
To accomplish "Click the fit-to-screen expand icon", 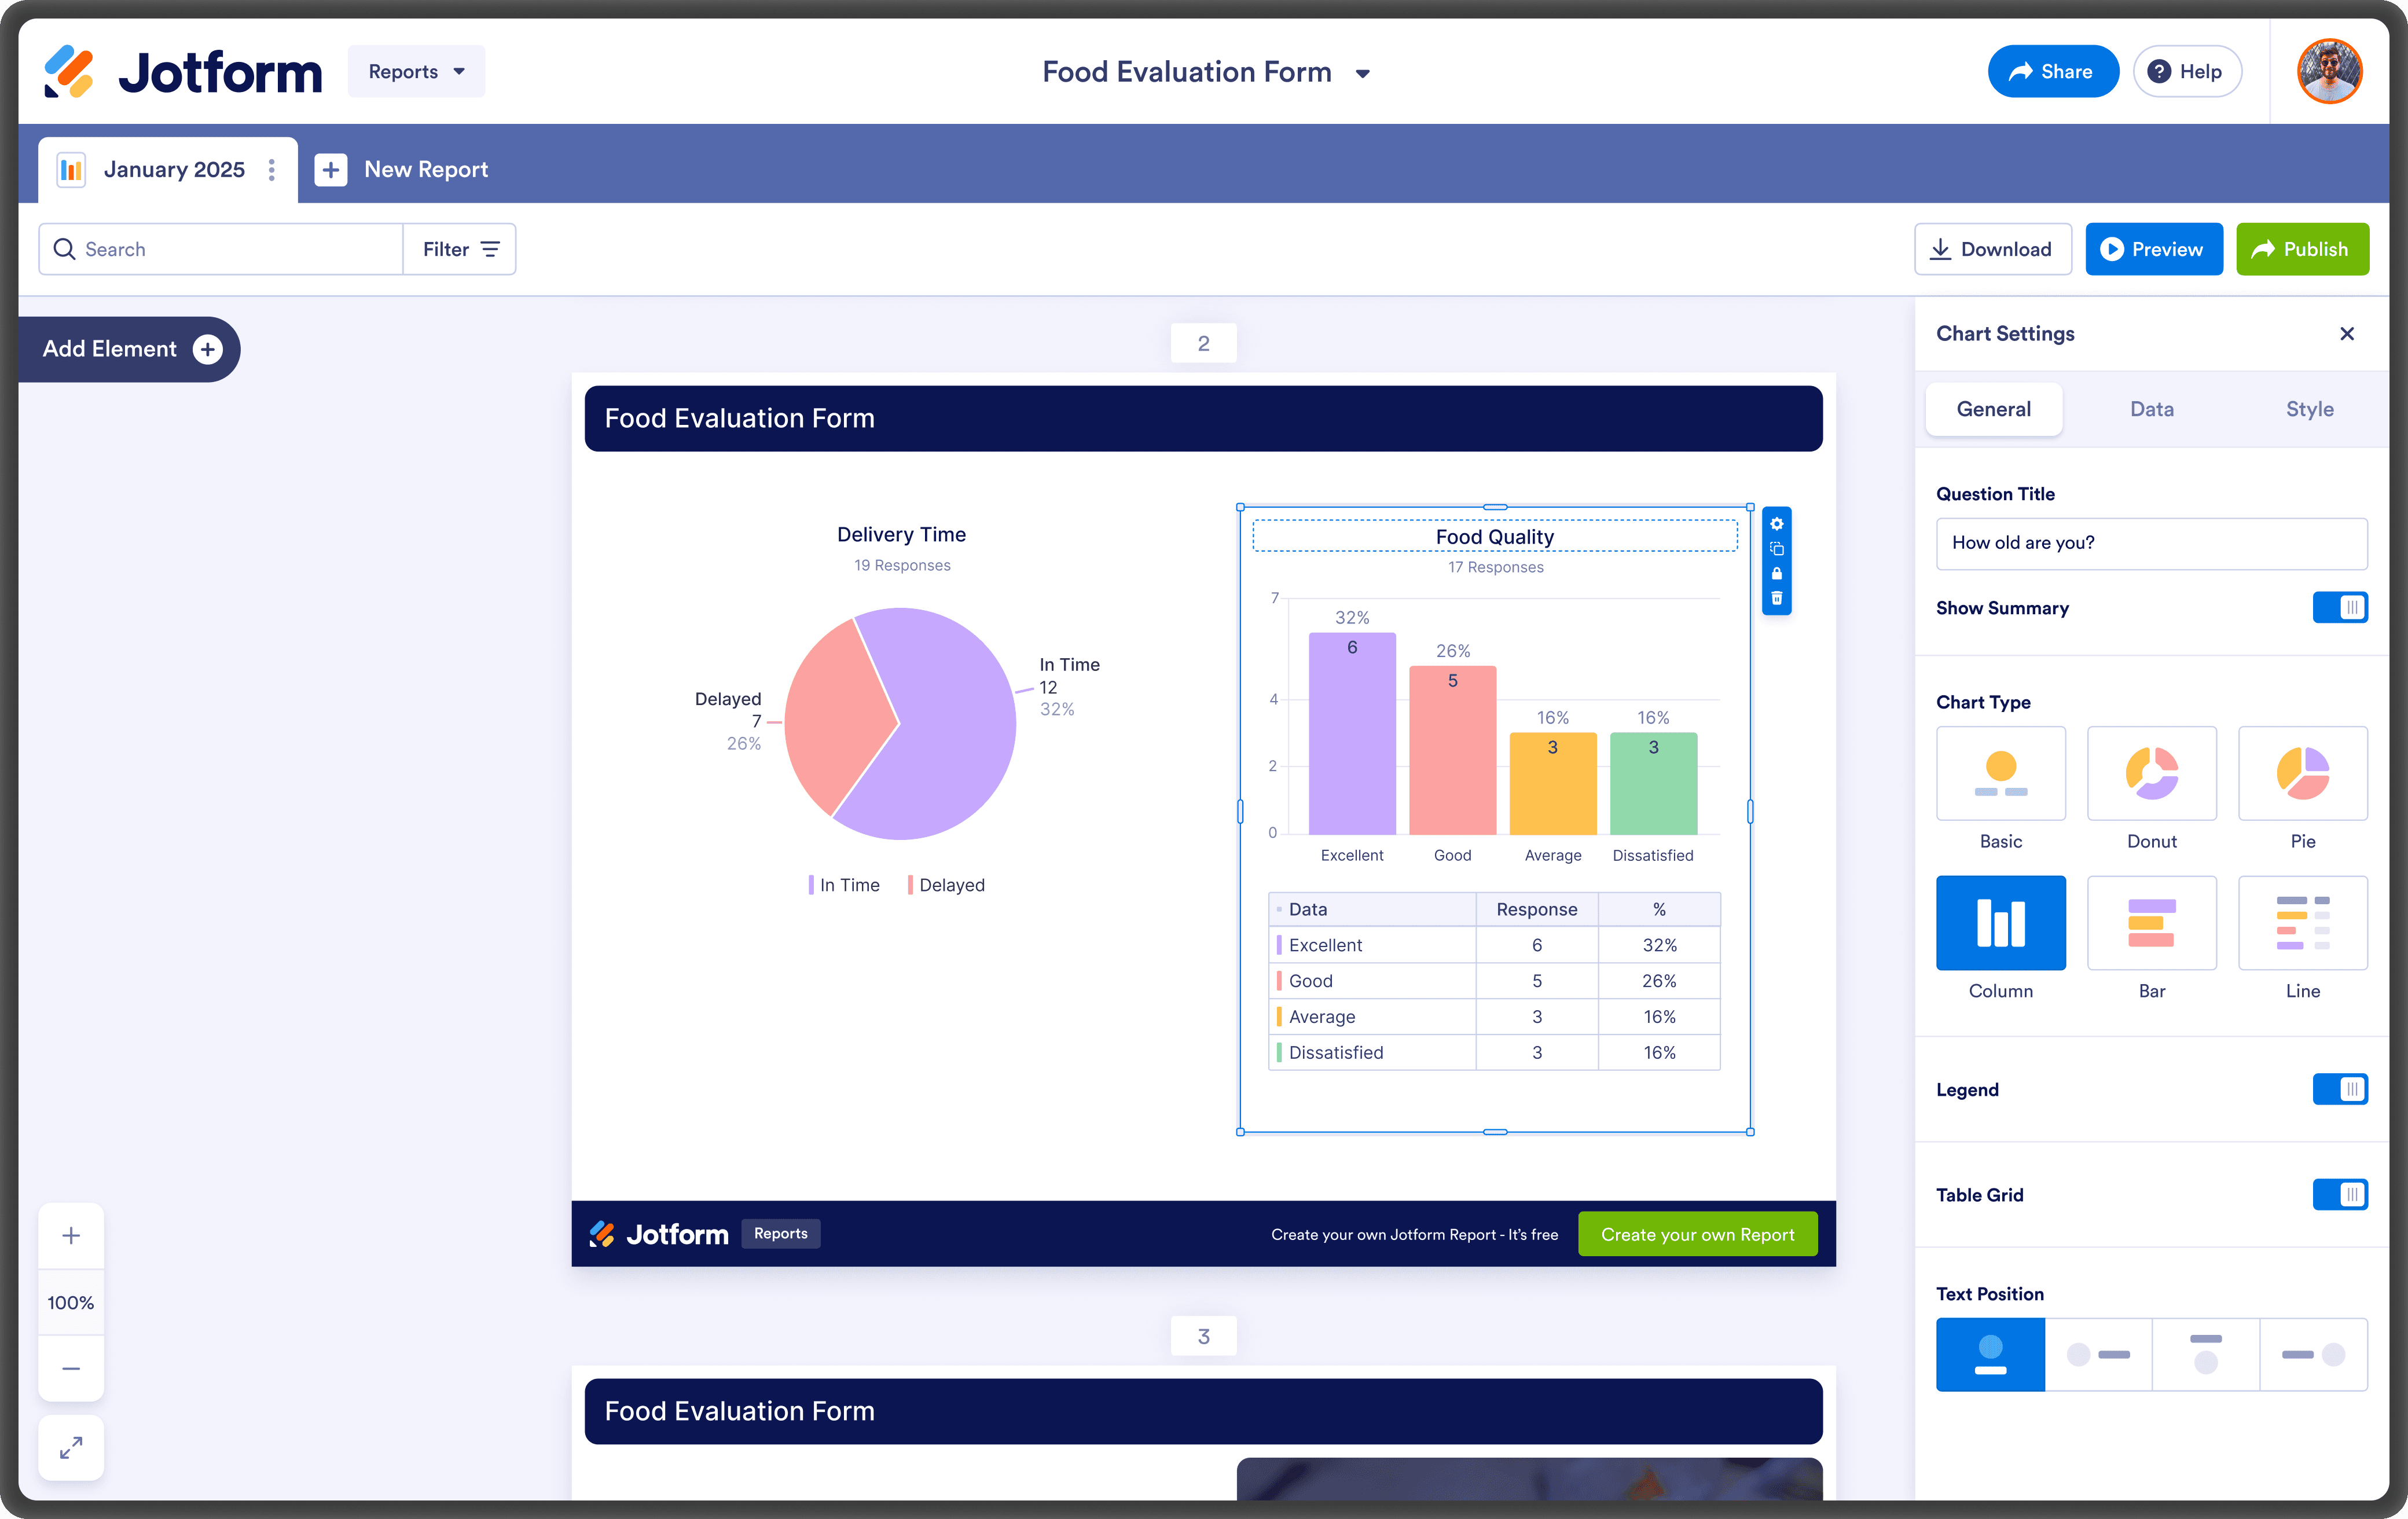I will (x=71, y=1447).
